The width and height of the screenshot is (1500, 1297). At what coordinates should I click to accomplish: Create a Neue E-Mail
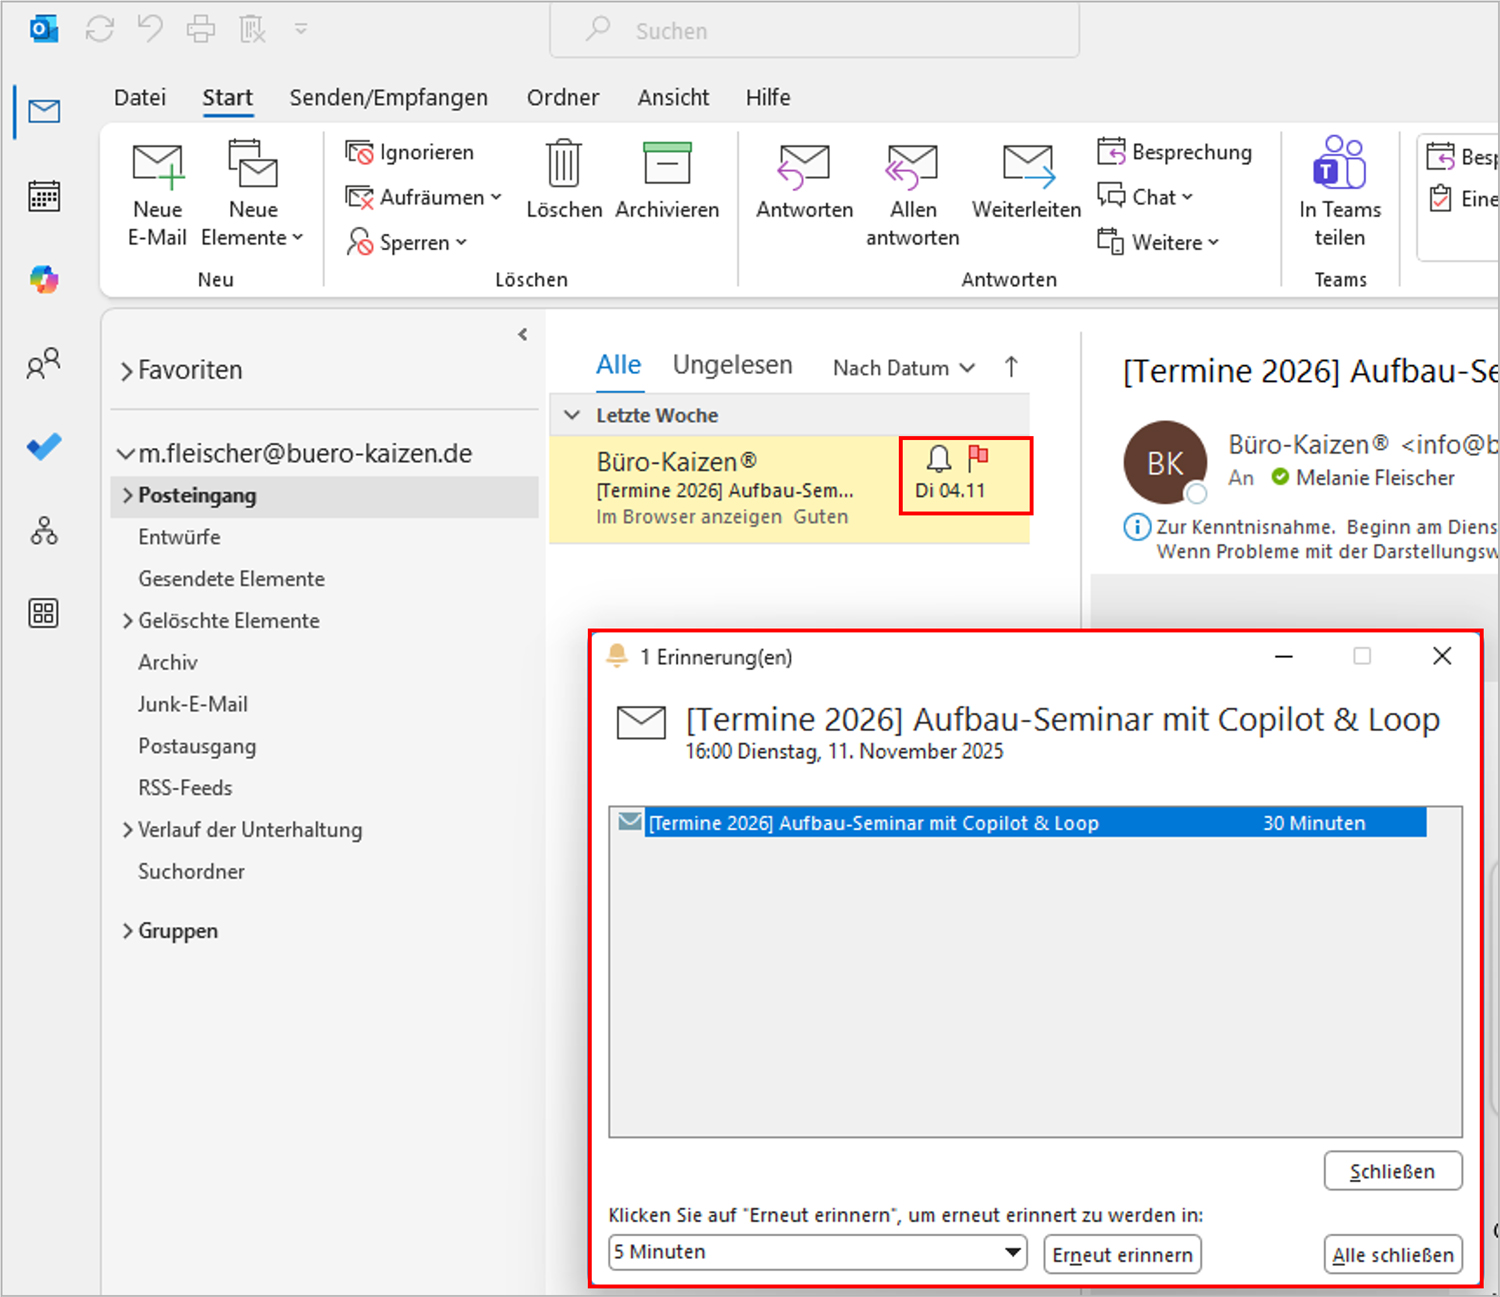click(157, 192)
